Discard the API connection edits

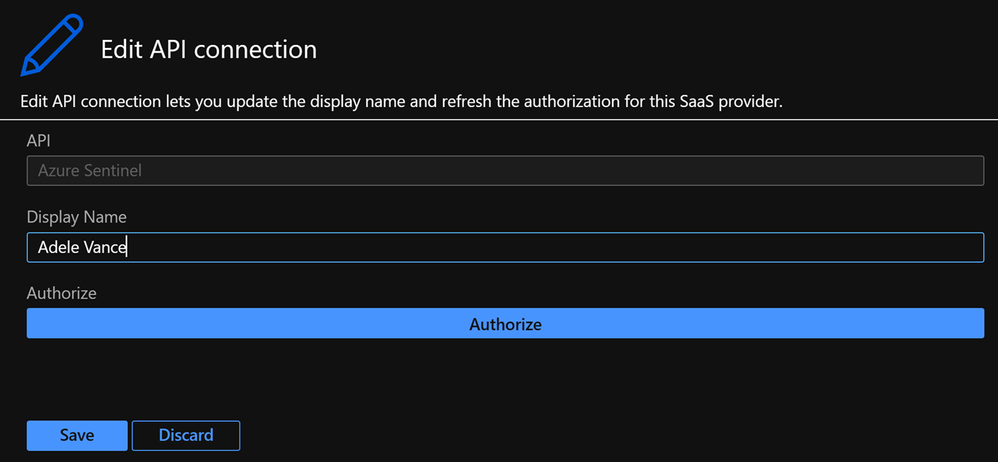[186, 435]
